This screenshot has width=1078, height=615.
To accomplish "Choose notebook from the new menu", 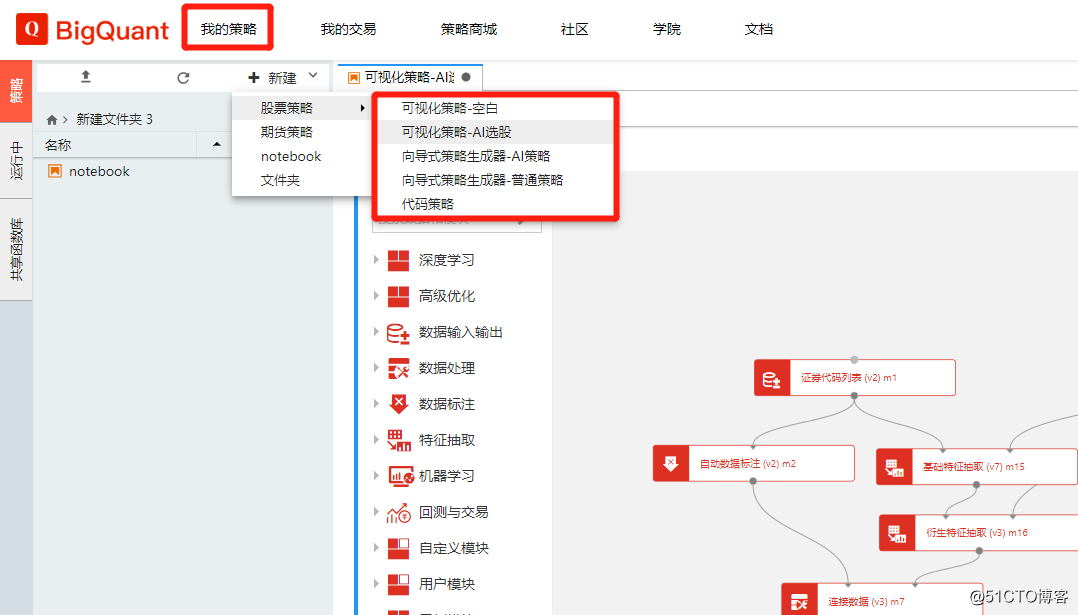I will pyautogui.click(x=301, y=156).
